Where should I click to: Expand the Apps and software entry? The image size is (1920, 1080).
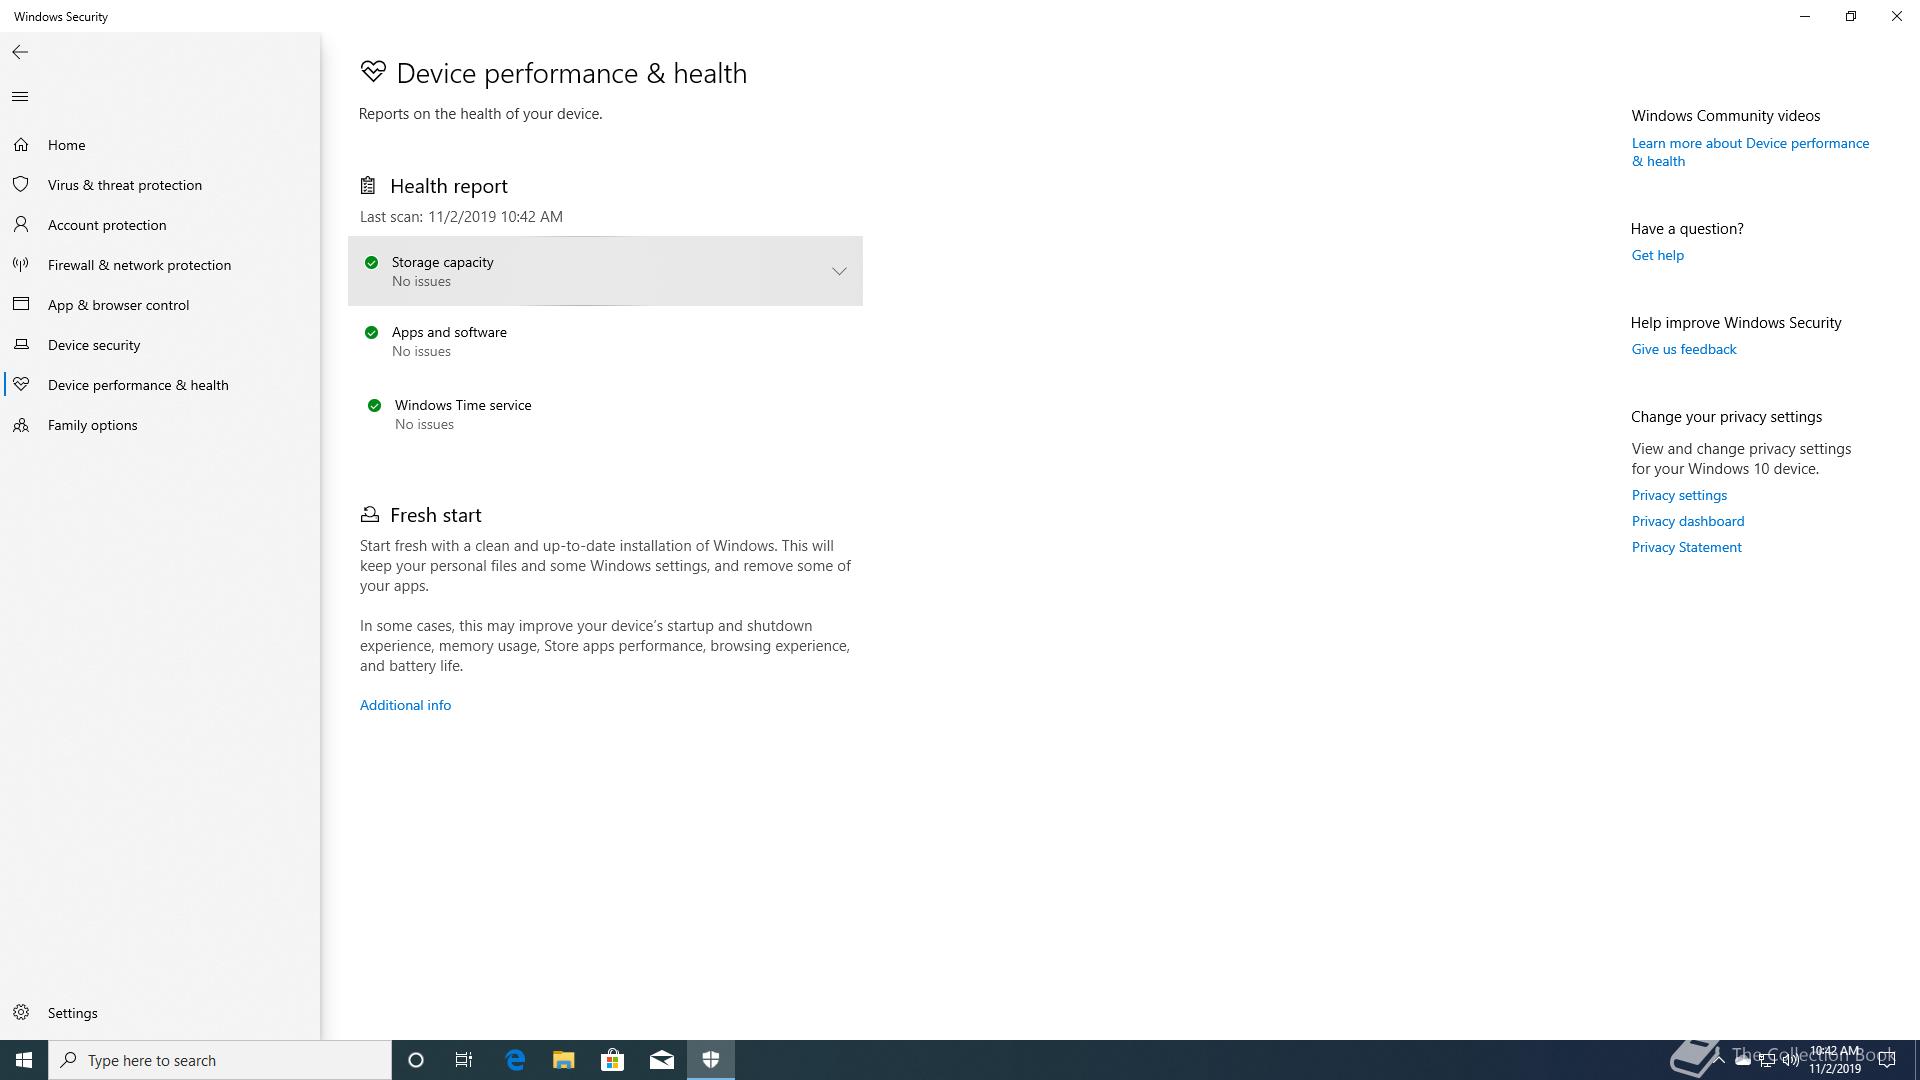point(605,341)
